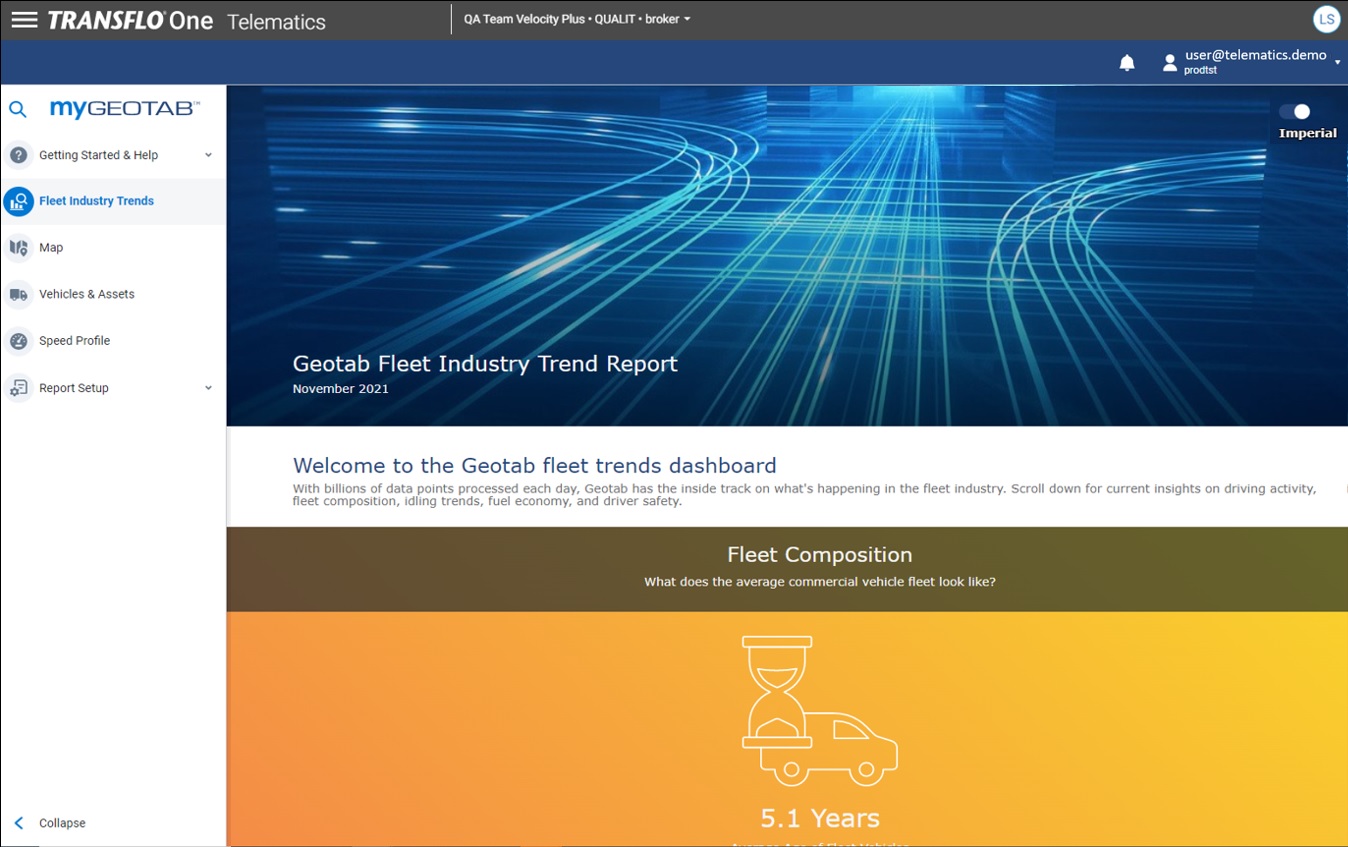
Task: Click the TRANSFLO One logo
Action: pos(130,20)
